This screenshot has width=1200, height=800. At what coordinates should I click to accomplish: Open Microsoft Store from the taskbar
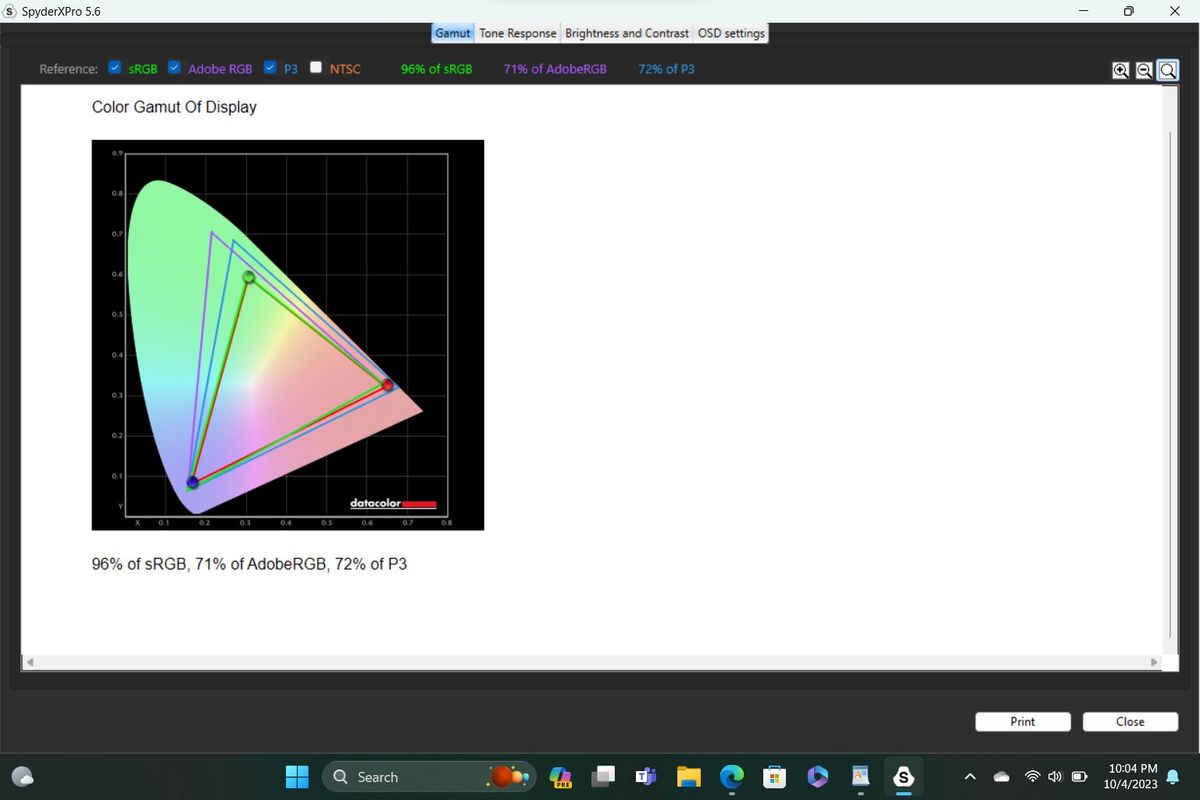[774, 777]
